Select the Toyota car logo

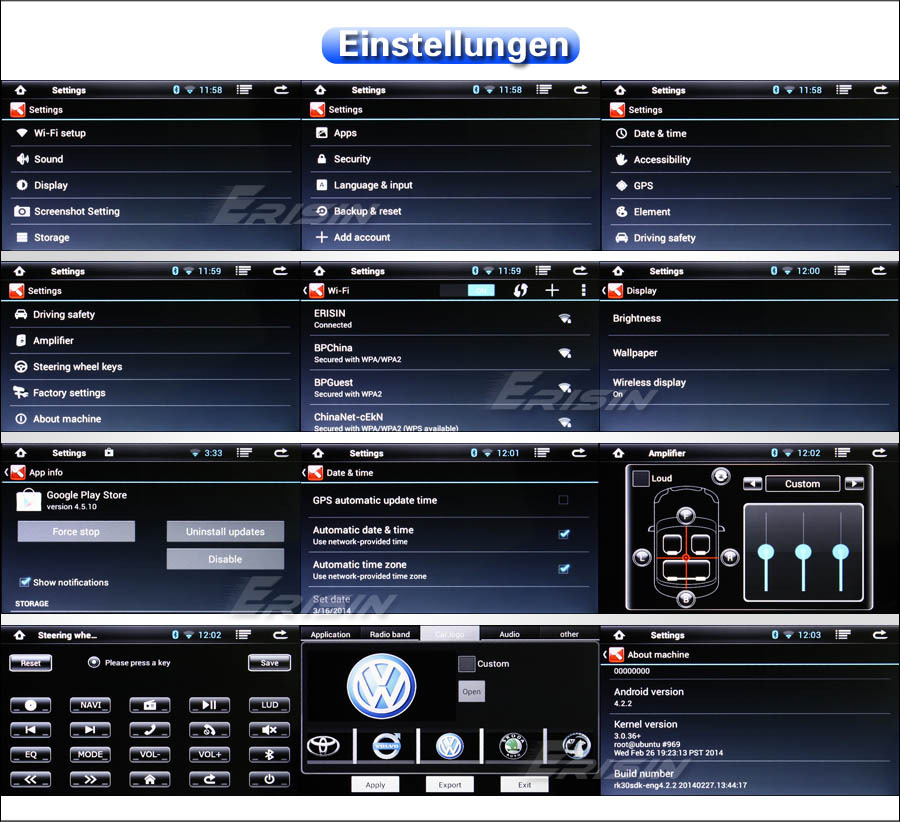(324, 746)
